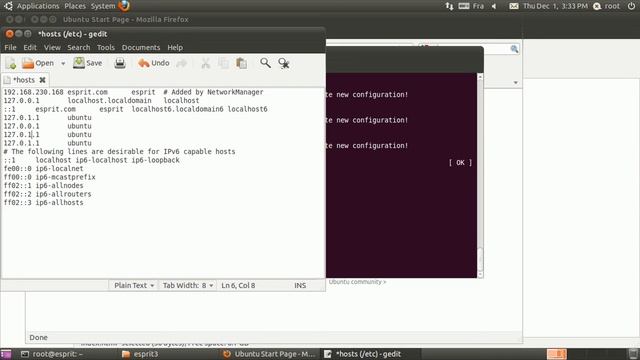Screen dimensions: 640x360
Task: Click the line 192.168.230.168 esprit.com
Action: pyautogui.click(x=133, y=92)
